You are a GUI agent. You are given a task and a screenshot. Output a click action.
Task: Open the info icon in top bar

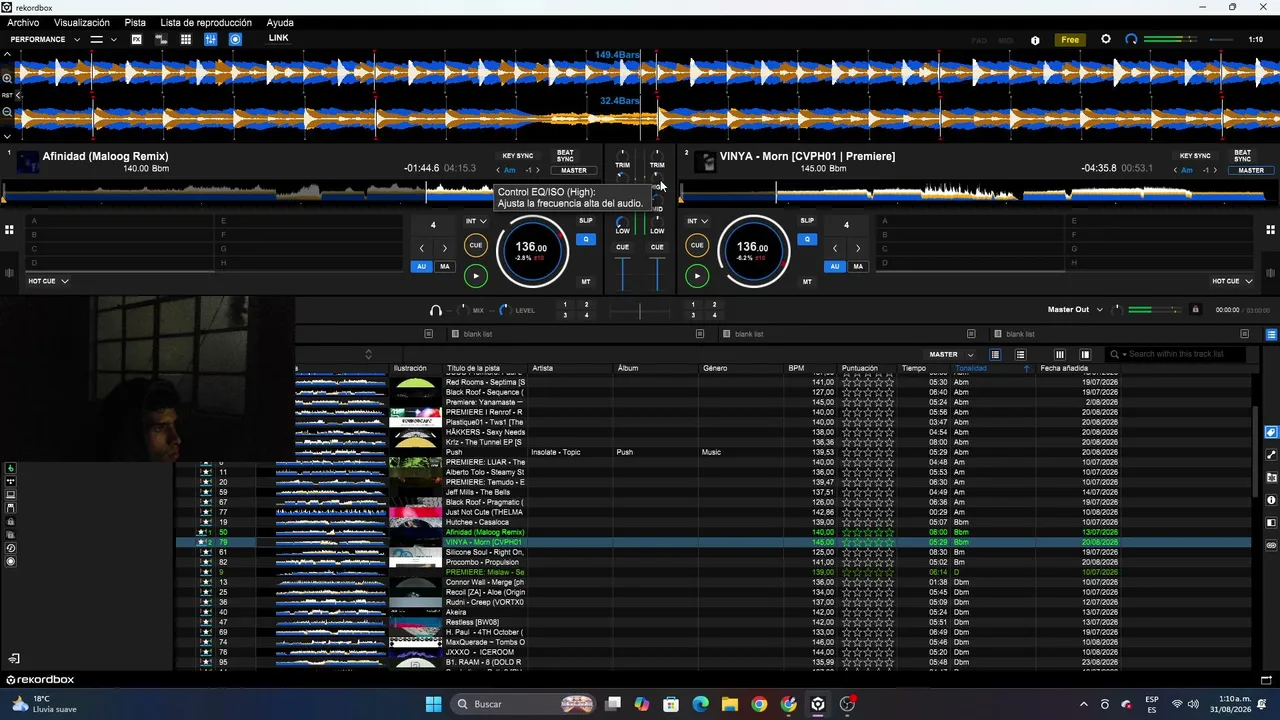(x=1035, y=40)
